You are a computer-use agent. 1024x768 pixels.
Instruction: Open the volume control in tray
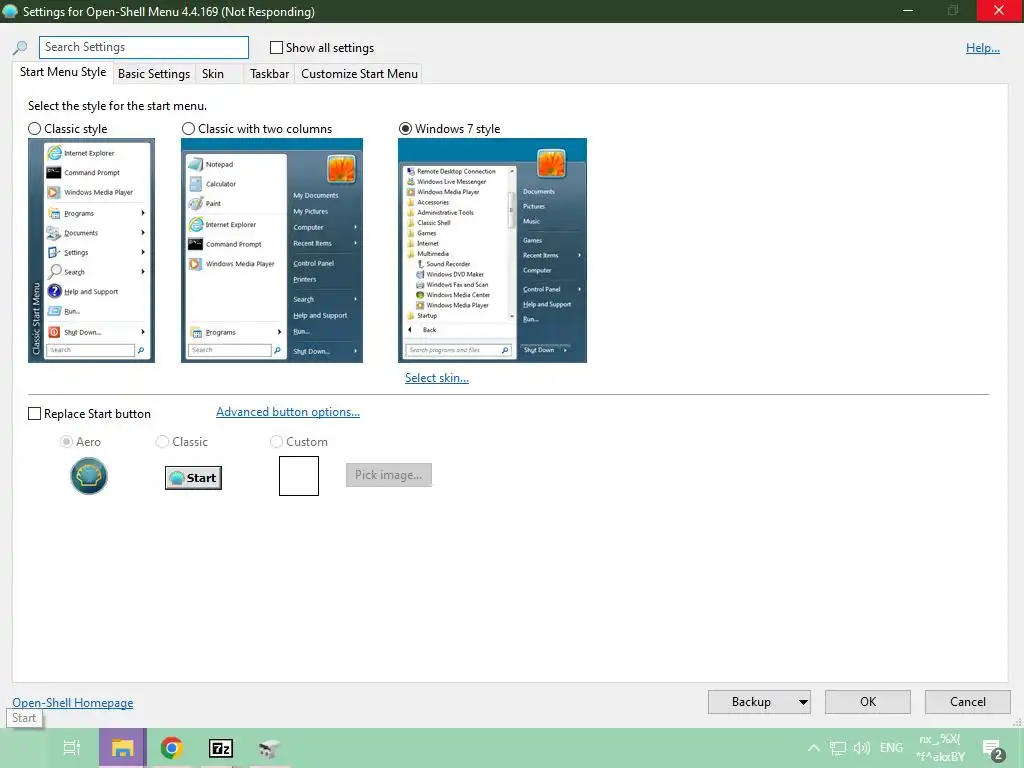862,748
